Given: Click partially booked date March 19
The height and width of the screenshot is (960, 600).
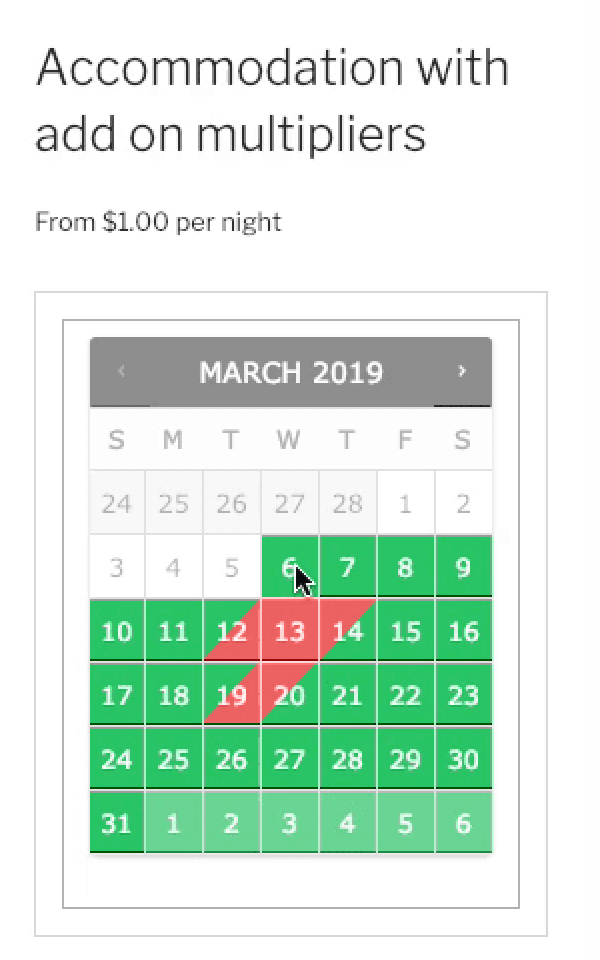Looking at the screenshot, I should 231,695.
